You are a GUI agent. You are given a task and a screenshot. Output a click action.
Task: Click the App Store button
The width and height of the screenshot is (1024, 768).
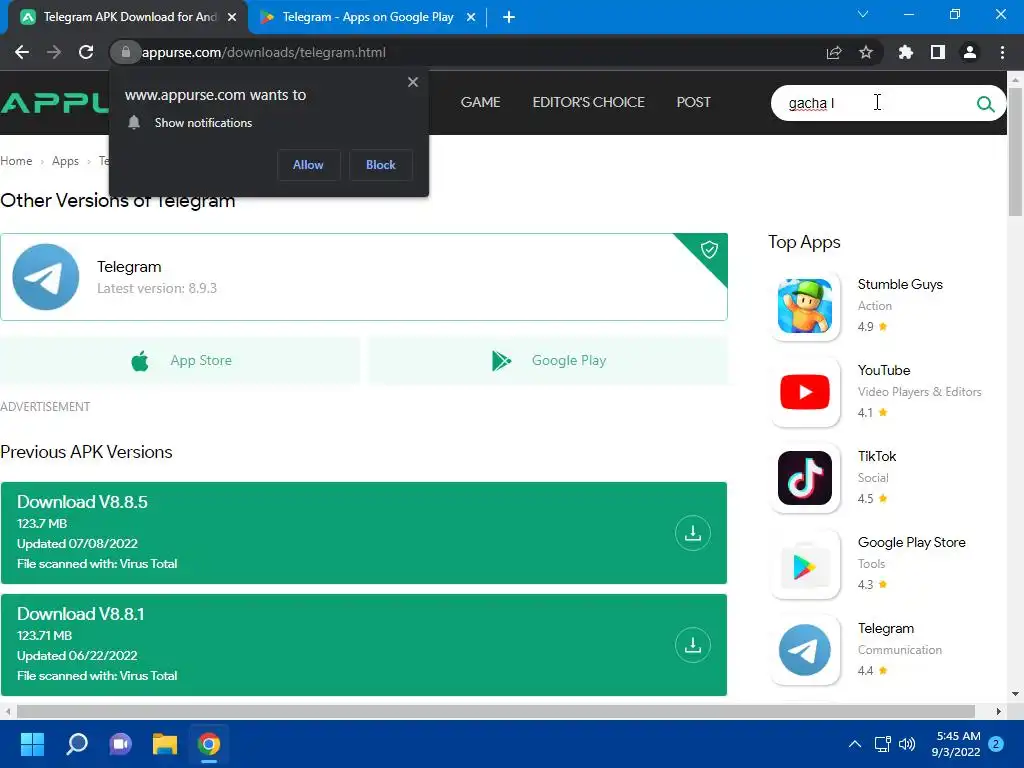(180, 360)
